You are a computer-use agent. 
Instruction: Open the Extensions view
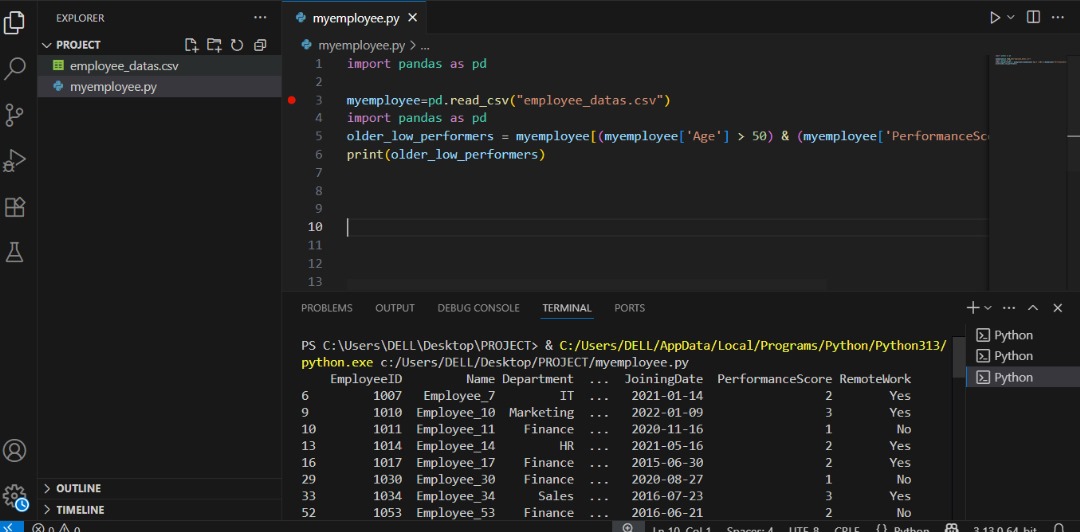coord(15,206)
